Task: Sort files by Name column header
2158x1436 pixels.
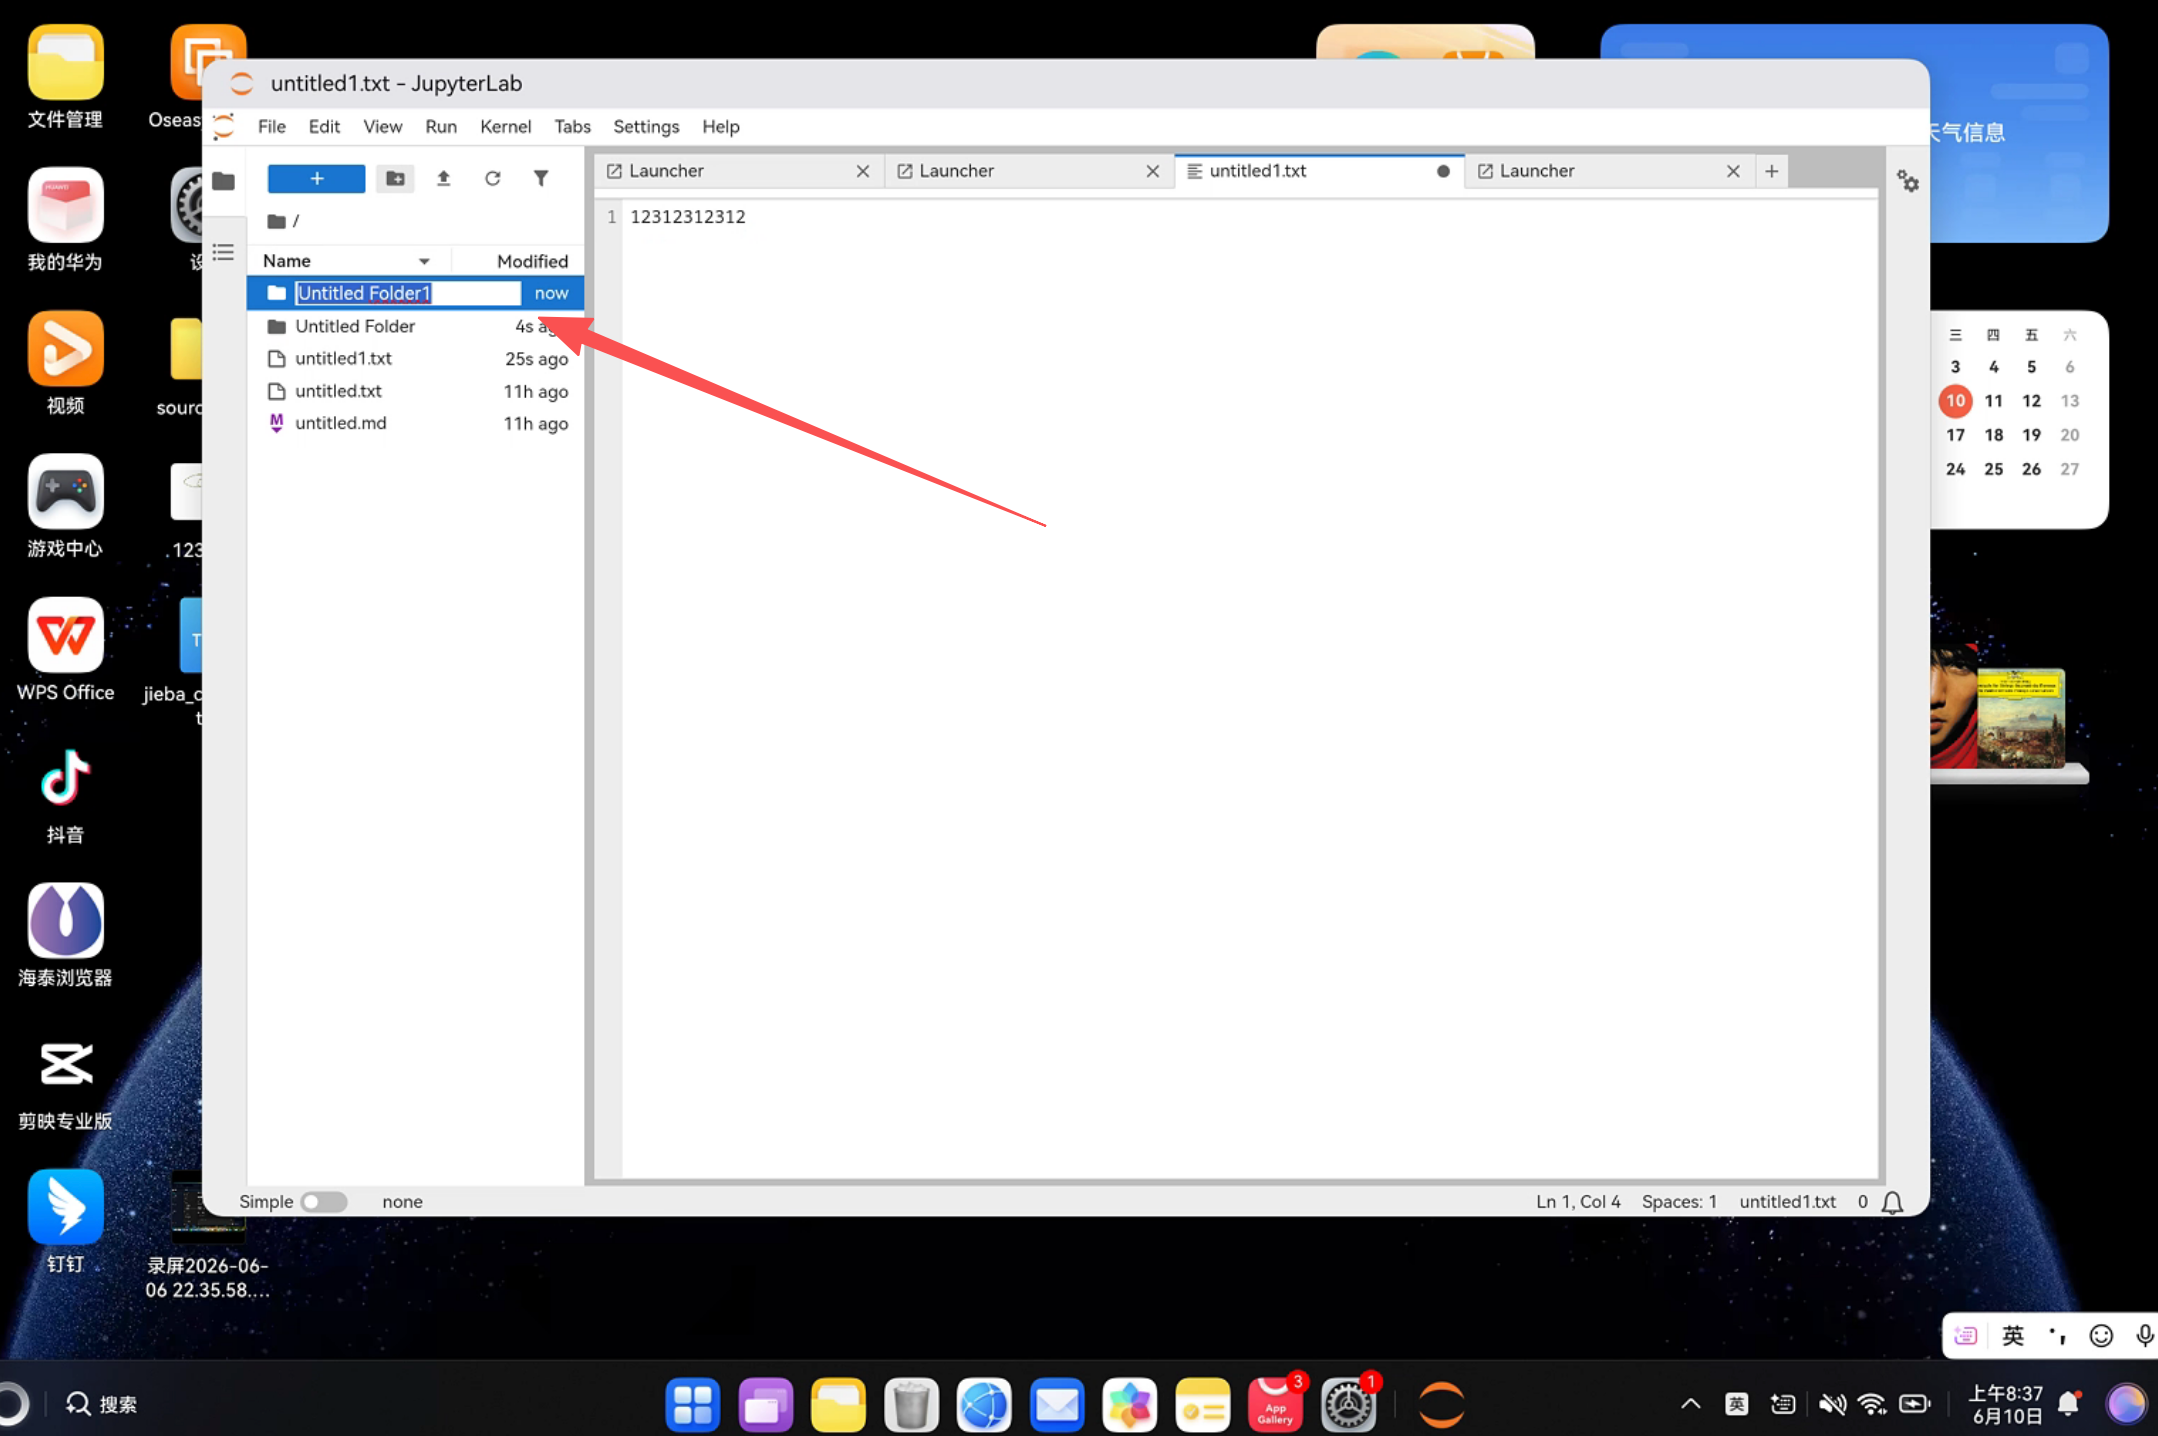Action: click(348, 261)
